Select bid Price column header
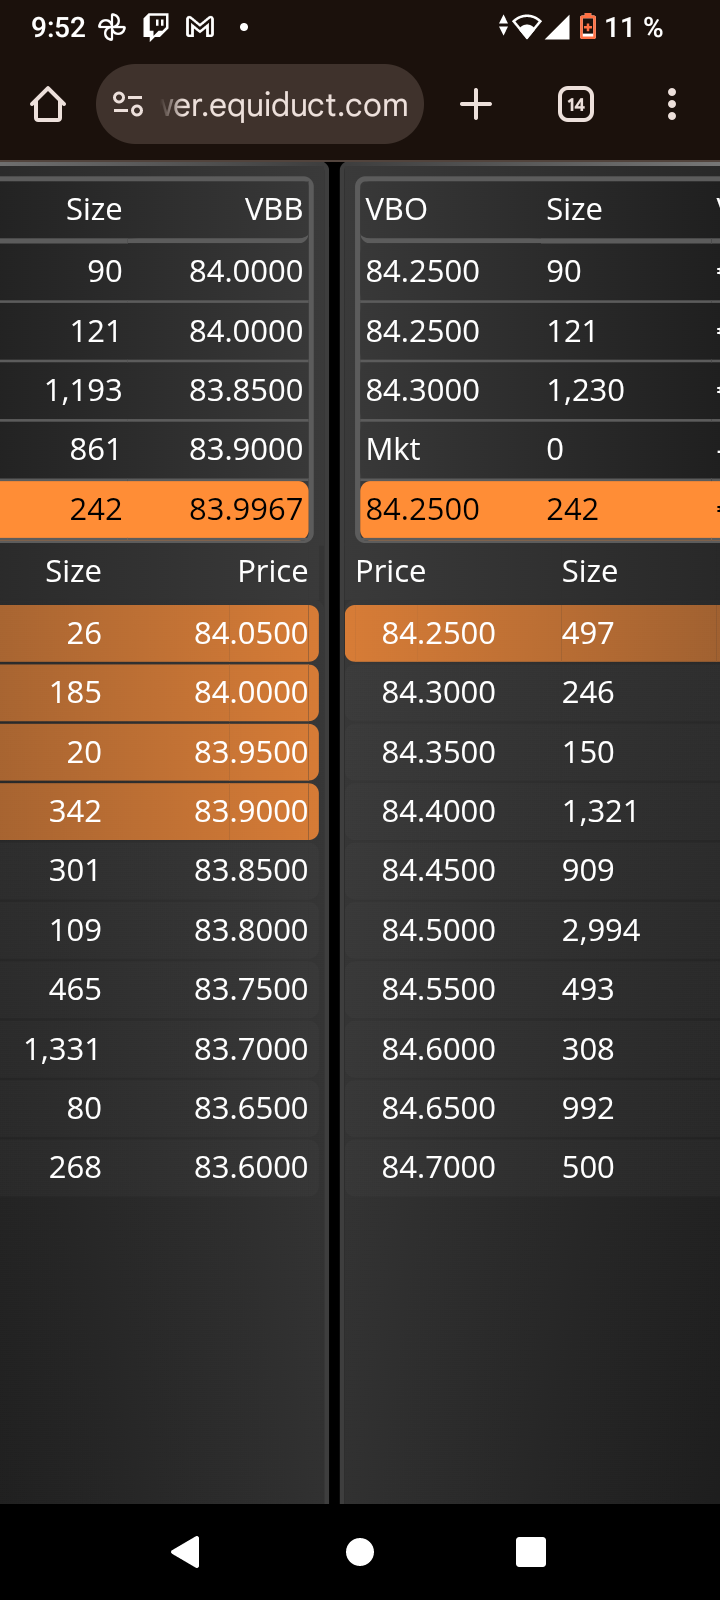Viewport: 720px width, 1600px height. 273,571
